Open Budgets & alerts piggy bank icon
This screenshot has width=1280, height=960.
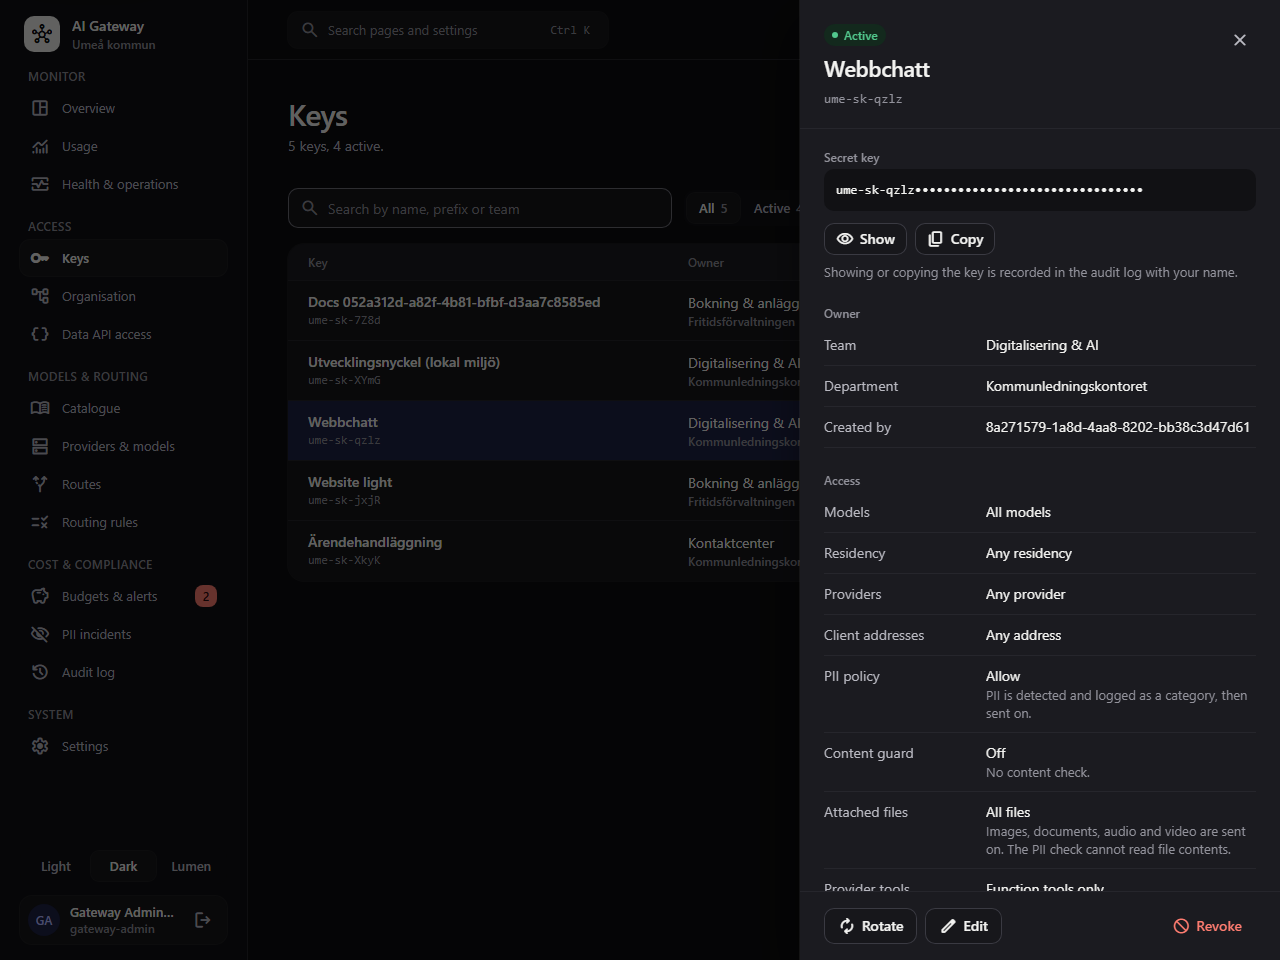click(x=40, y=596)
